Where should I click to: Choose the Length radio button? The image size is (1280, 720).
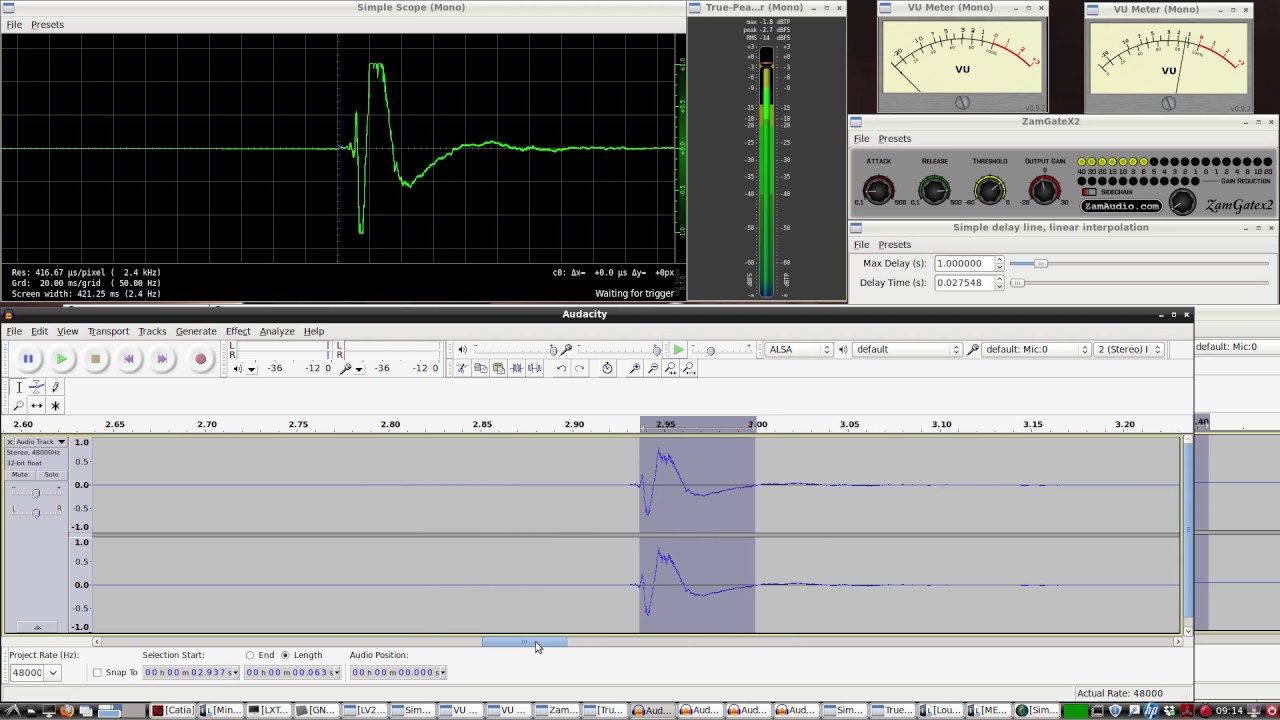tap(285, 655)
